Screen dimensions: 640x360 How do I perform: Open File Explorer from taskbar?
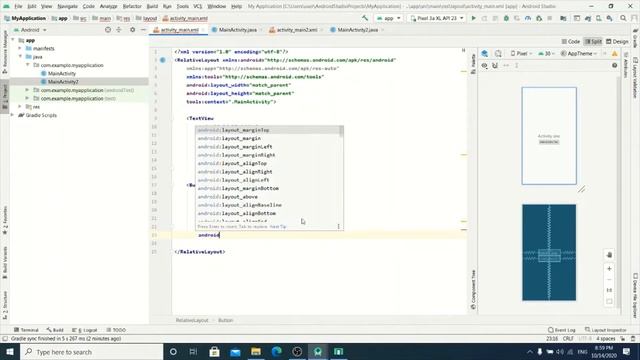pos(256,352)
